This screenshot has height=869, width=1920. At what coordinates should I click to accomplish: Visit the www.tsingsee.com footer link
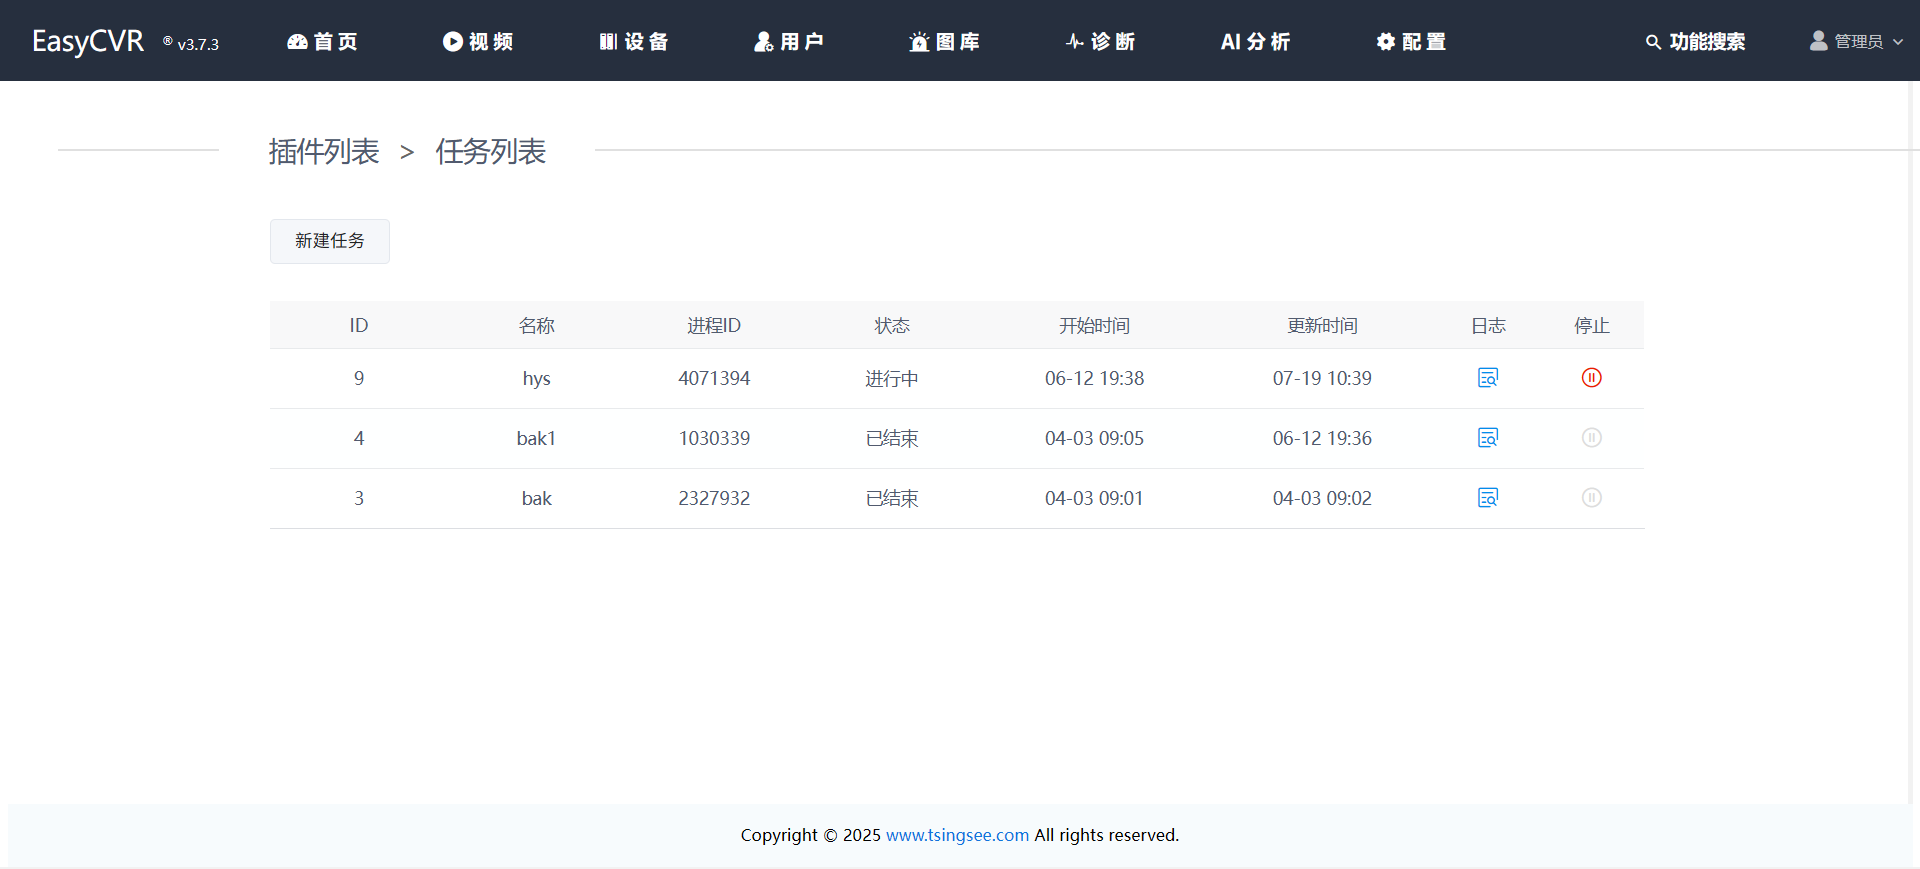957,835
